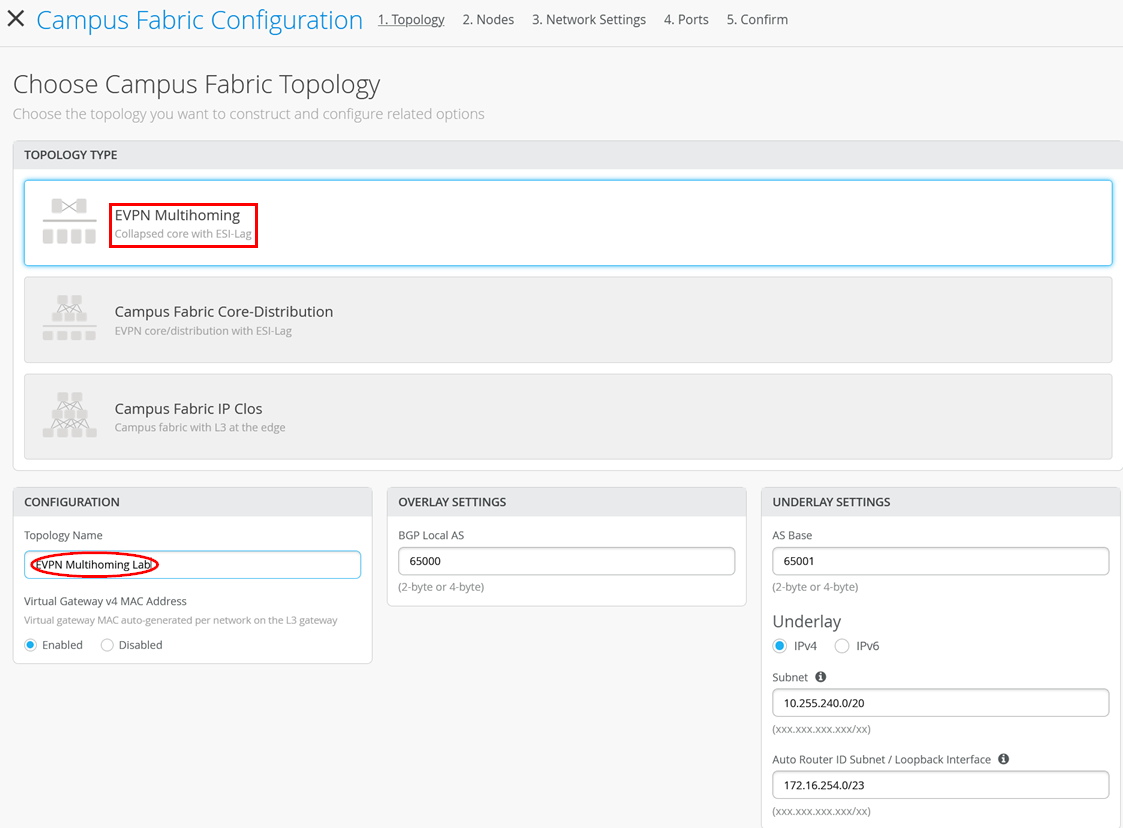Image resolution: width=1123 pixels, height=828 pixels.
Task: Choose IPv4 underlay option
Action: pyautogui.click(x=780, y=646)
